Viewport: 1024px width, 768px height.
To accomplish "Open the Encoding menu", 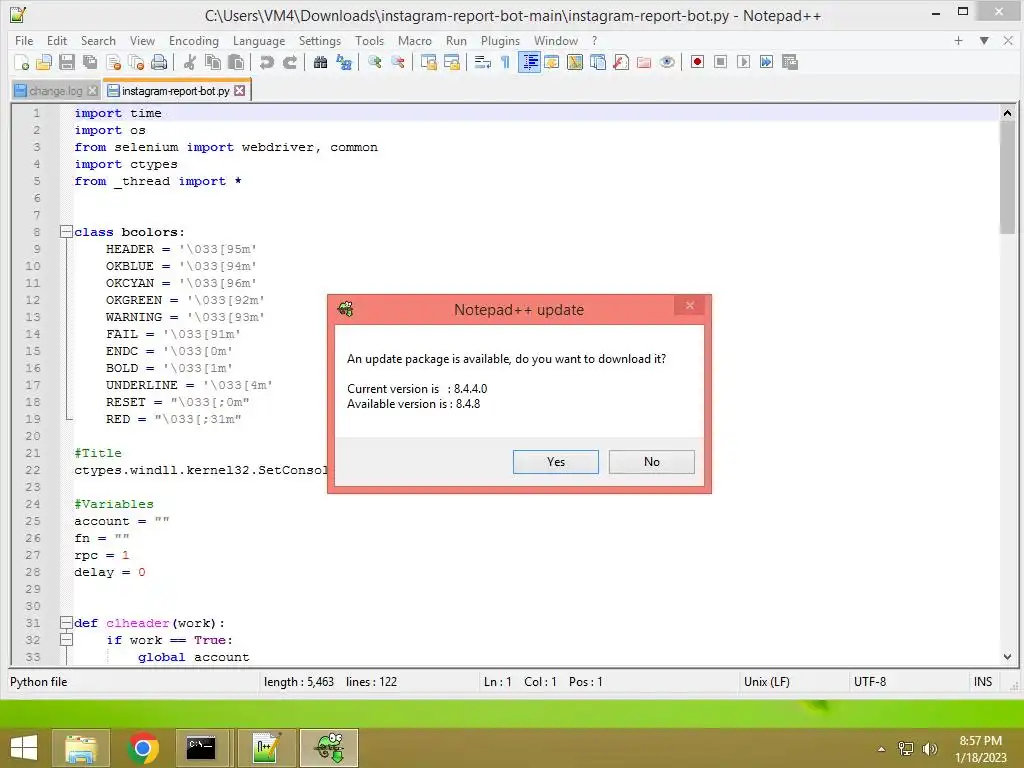I will pos(193,40).
